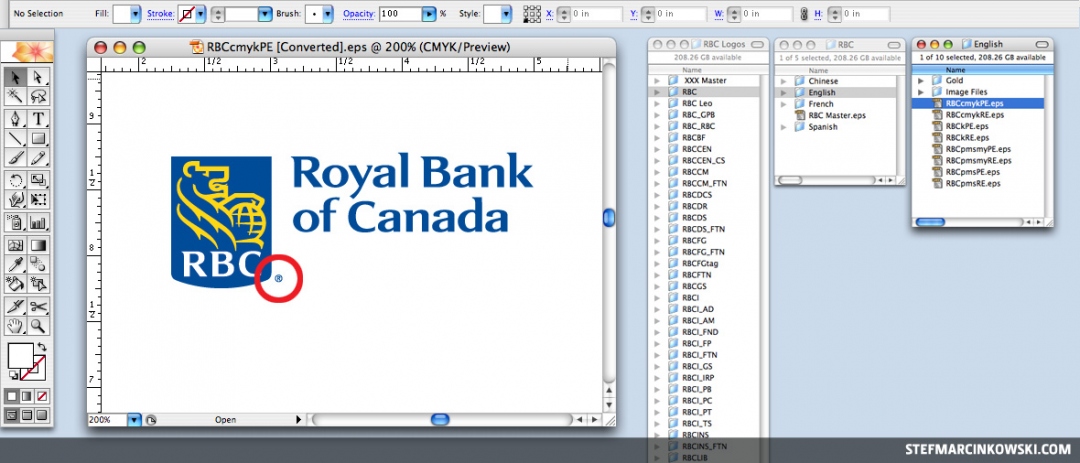Click the reference point locator grid
The height and width of the screenshot is (463, 1080).
pyautogui.click(x=532, y=14)
